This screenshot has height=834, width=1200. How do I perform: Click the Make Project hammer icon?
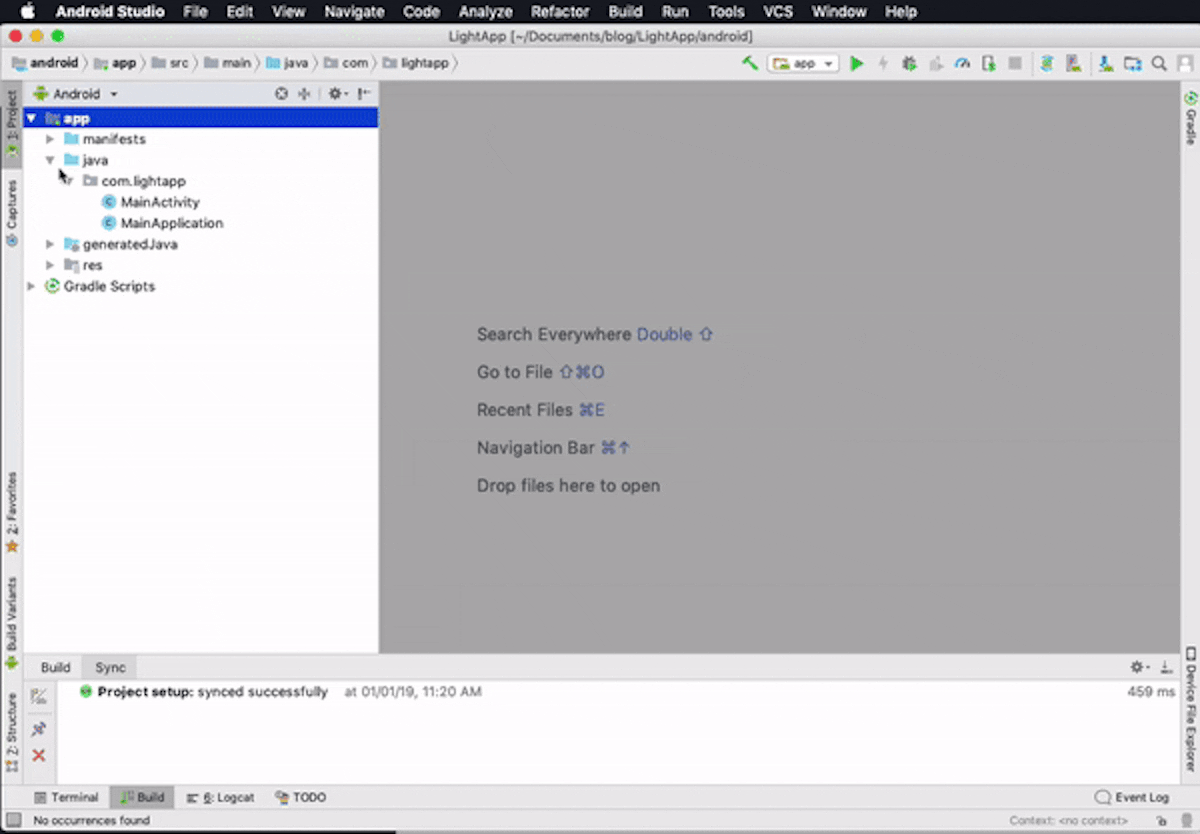pyautogui.click(x=749, y=63)
